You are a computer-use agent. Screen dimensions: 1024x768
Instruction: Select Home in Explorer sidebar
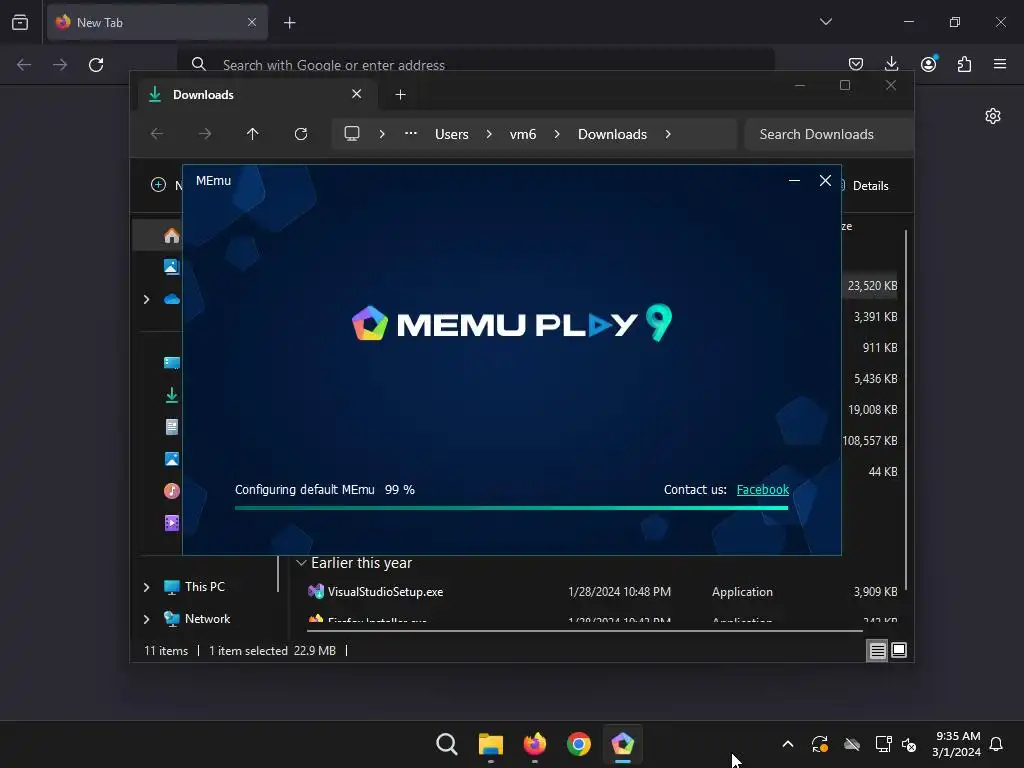(171, 235)
